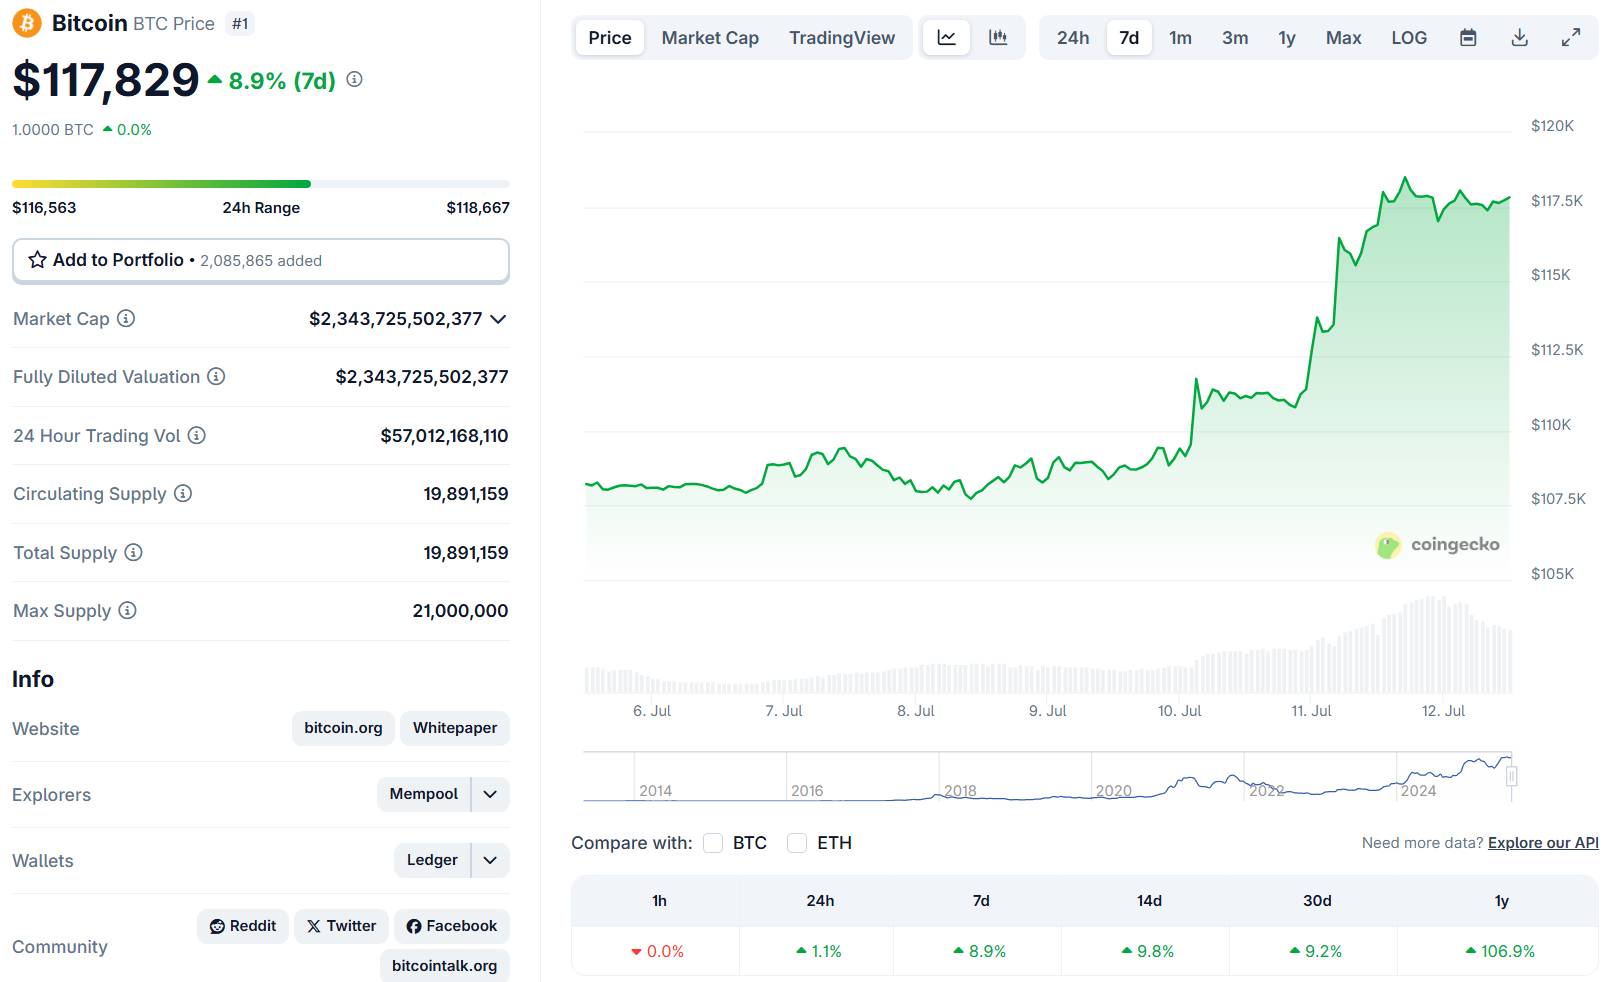Image resolution: width=1619 pixels, height=982 pixels.
Task: Open bitcointalk.org community link
Action: (x=445, y=965)
